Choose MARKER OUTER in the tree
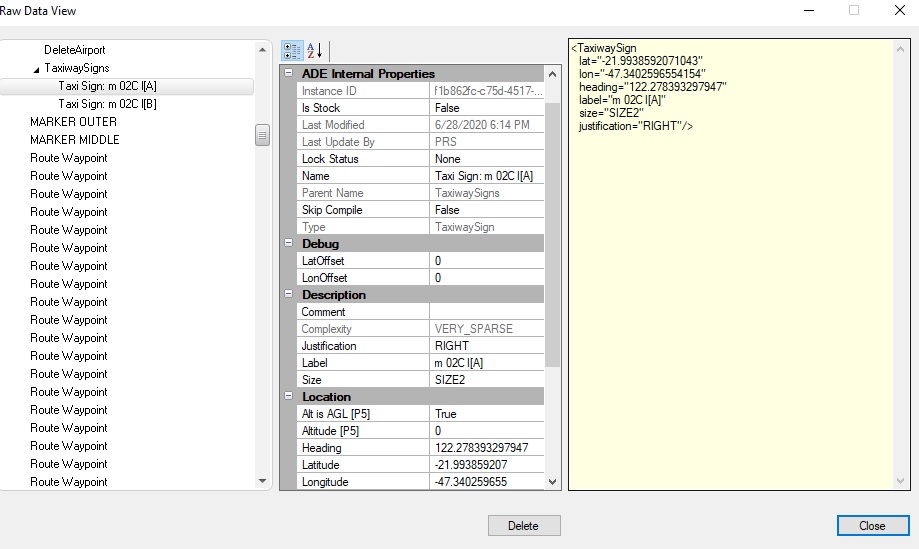919x549 pixels. point(73,122)
